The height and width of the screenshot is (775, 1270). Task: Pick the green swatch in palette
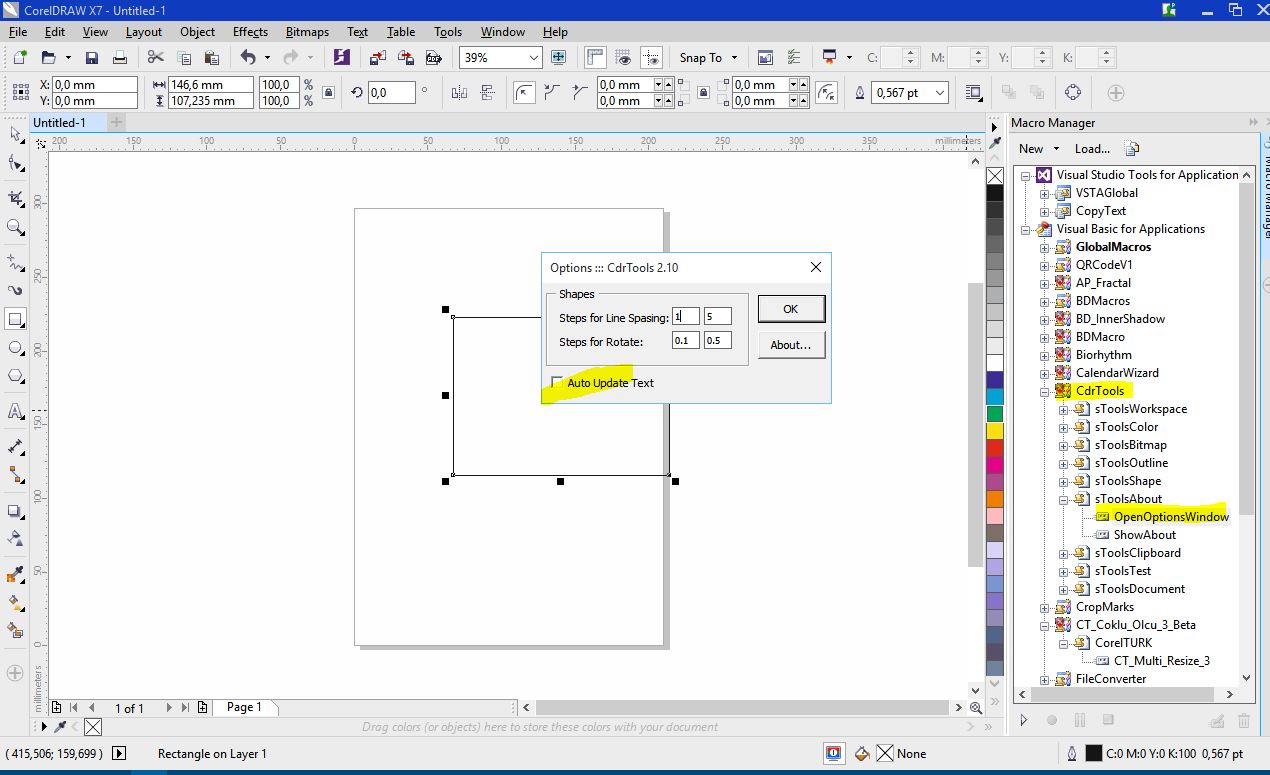995,414
